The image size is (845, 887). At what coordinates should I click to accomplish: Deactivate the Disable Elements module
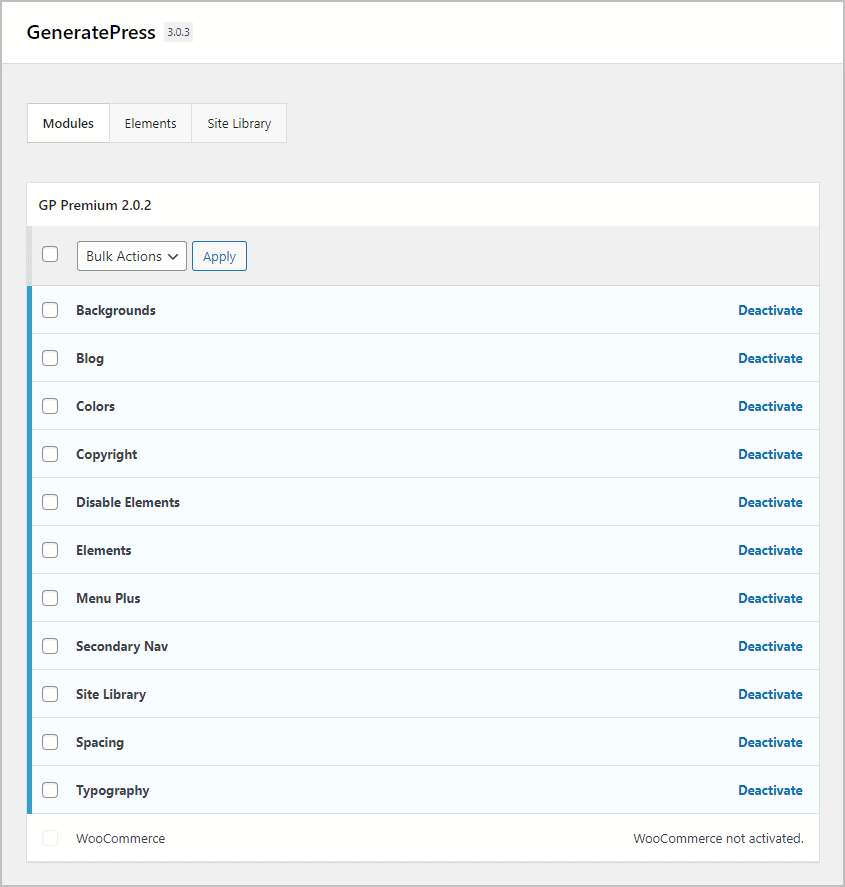(770, 502)
